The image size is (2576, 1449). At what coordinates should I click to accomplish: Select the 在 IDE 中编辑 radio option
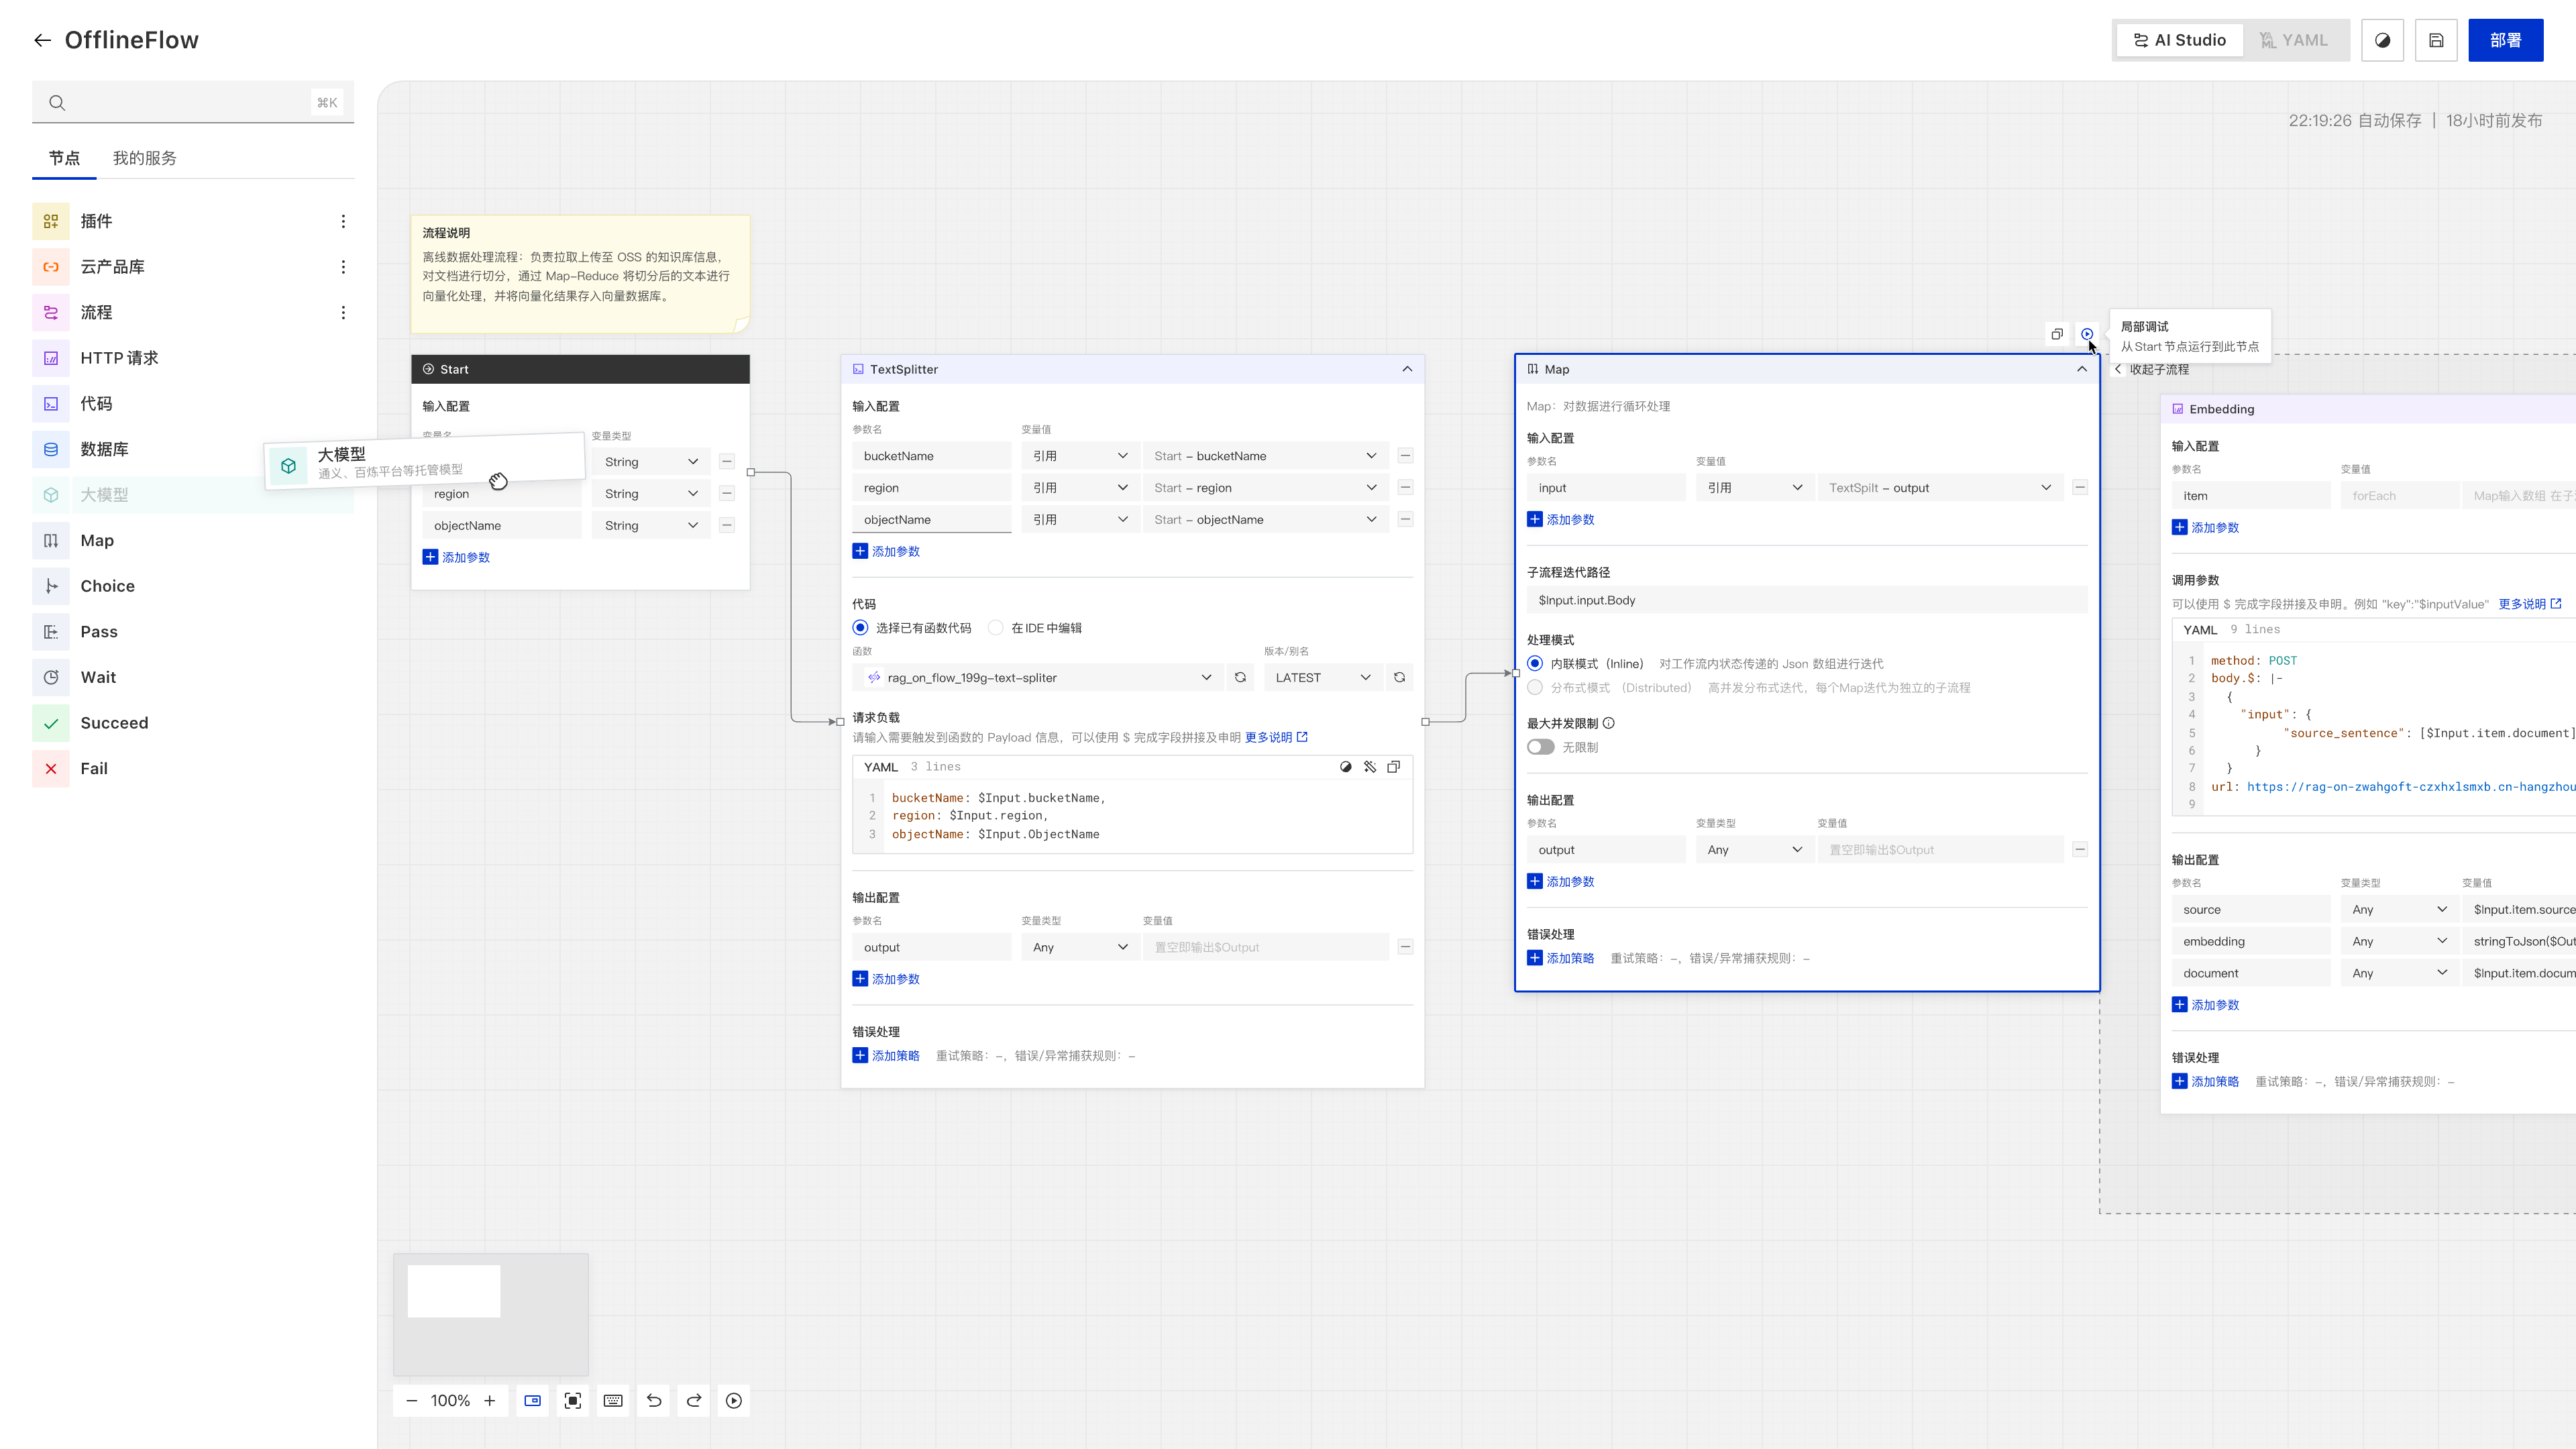pyautogui.click(x=995, y=628)
